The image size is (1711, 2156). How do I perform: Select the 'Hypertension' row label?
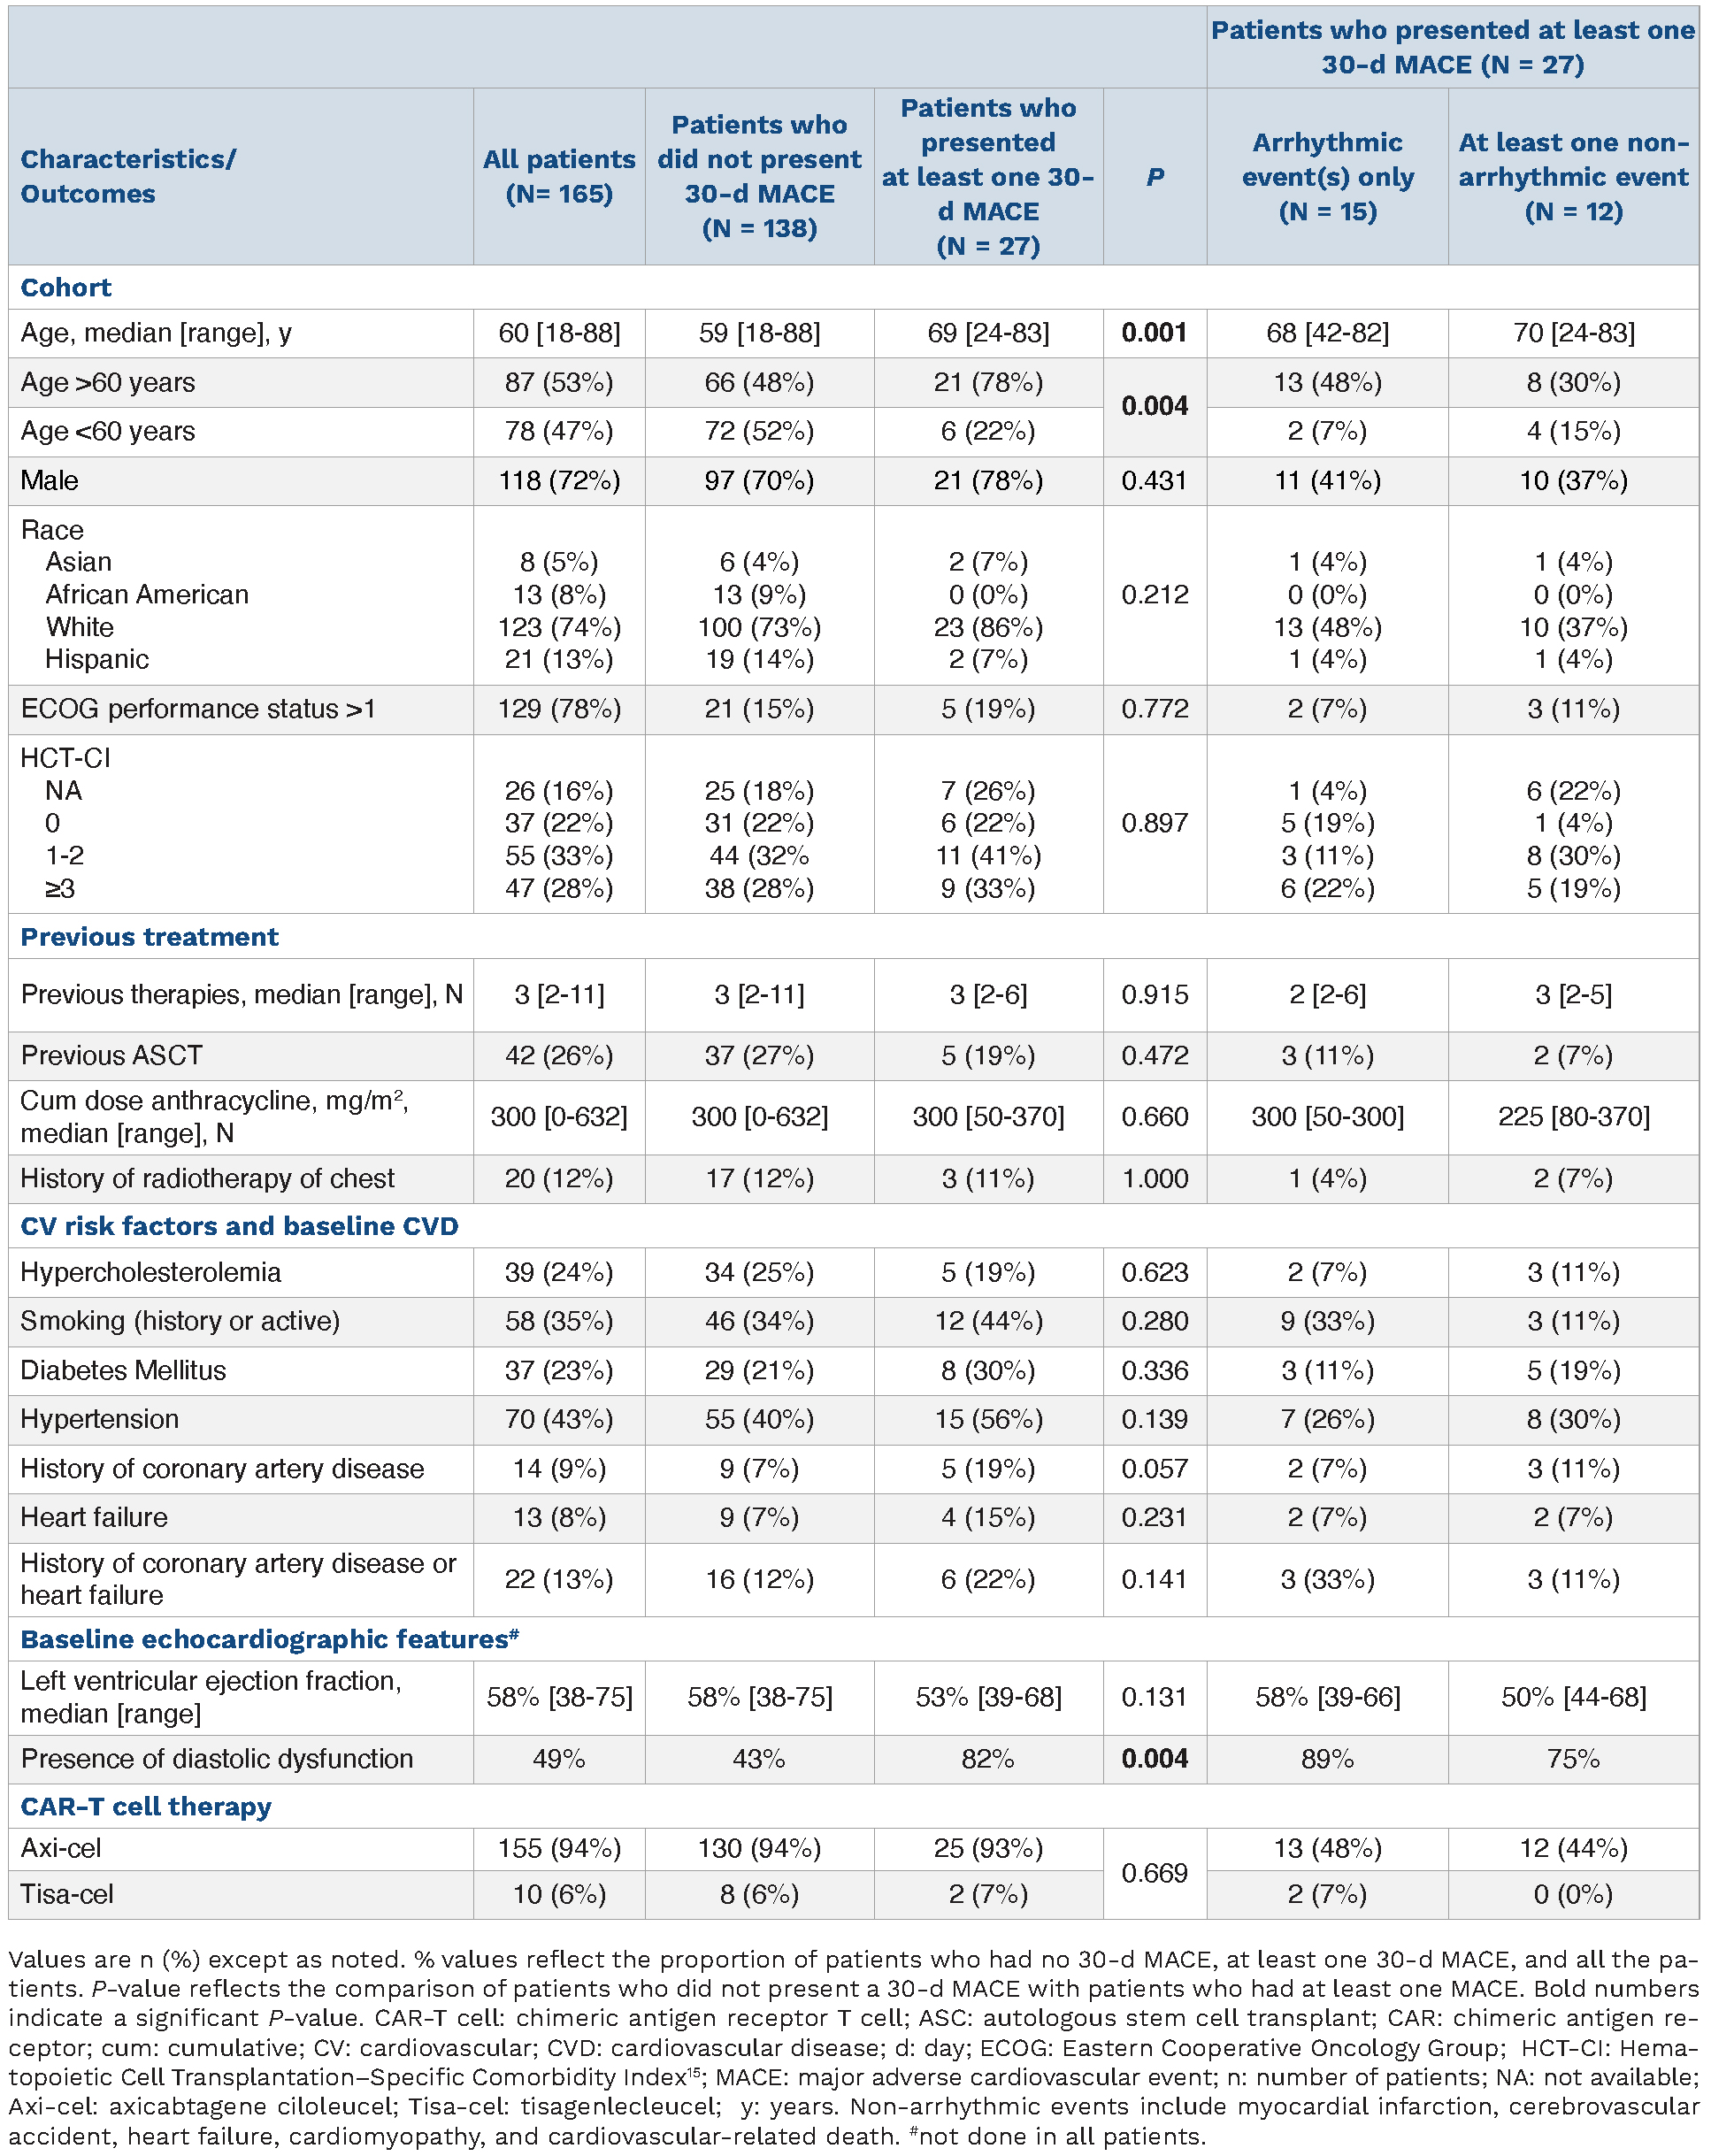(99, 1419)
